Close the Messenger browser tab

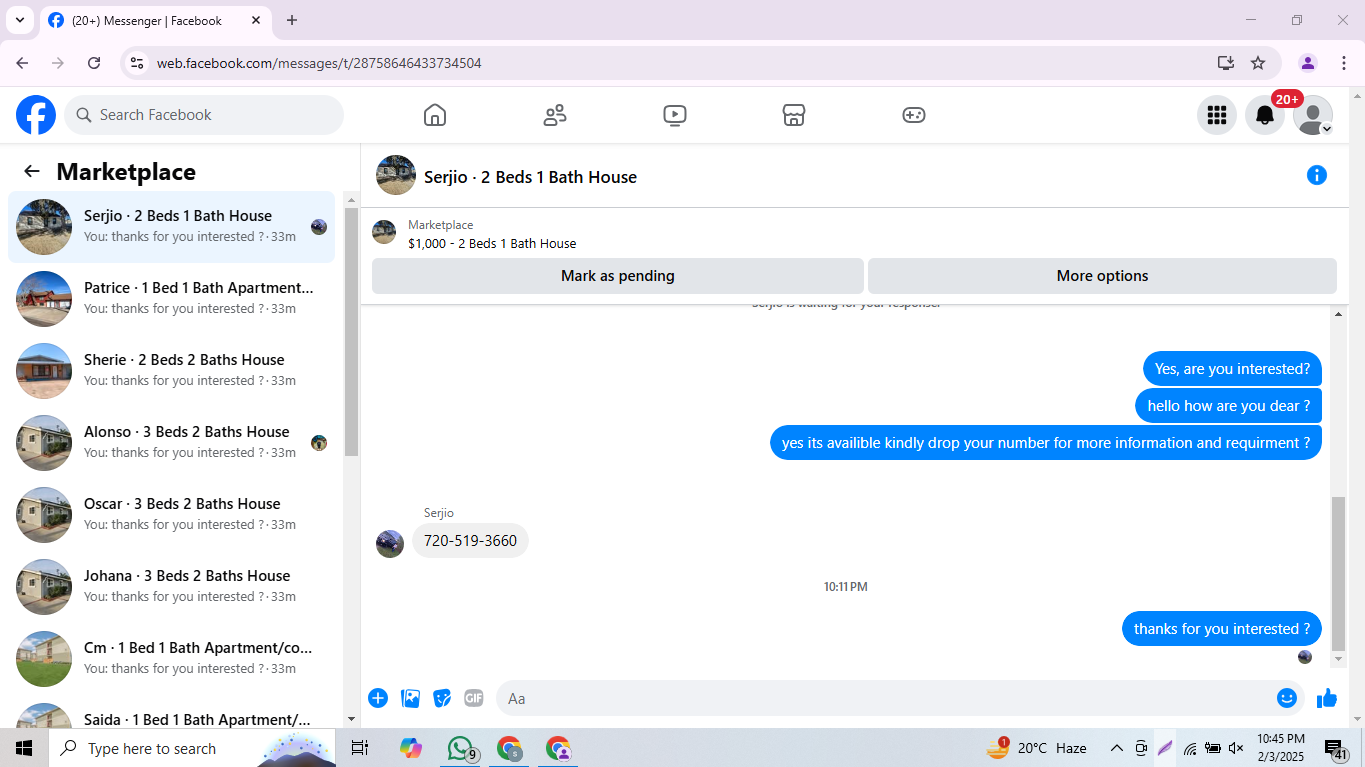256,20
